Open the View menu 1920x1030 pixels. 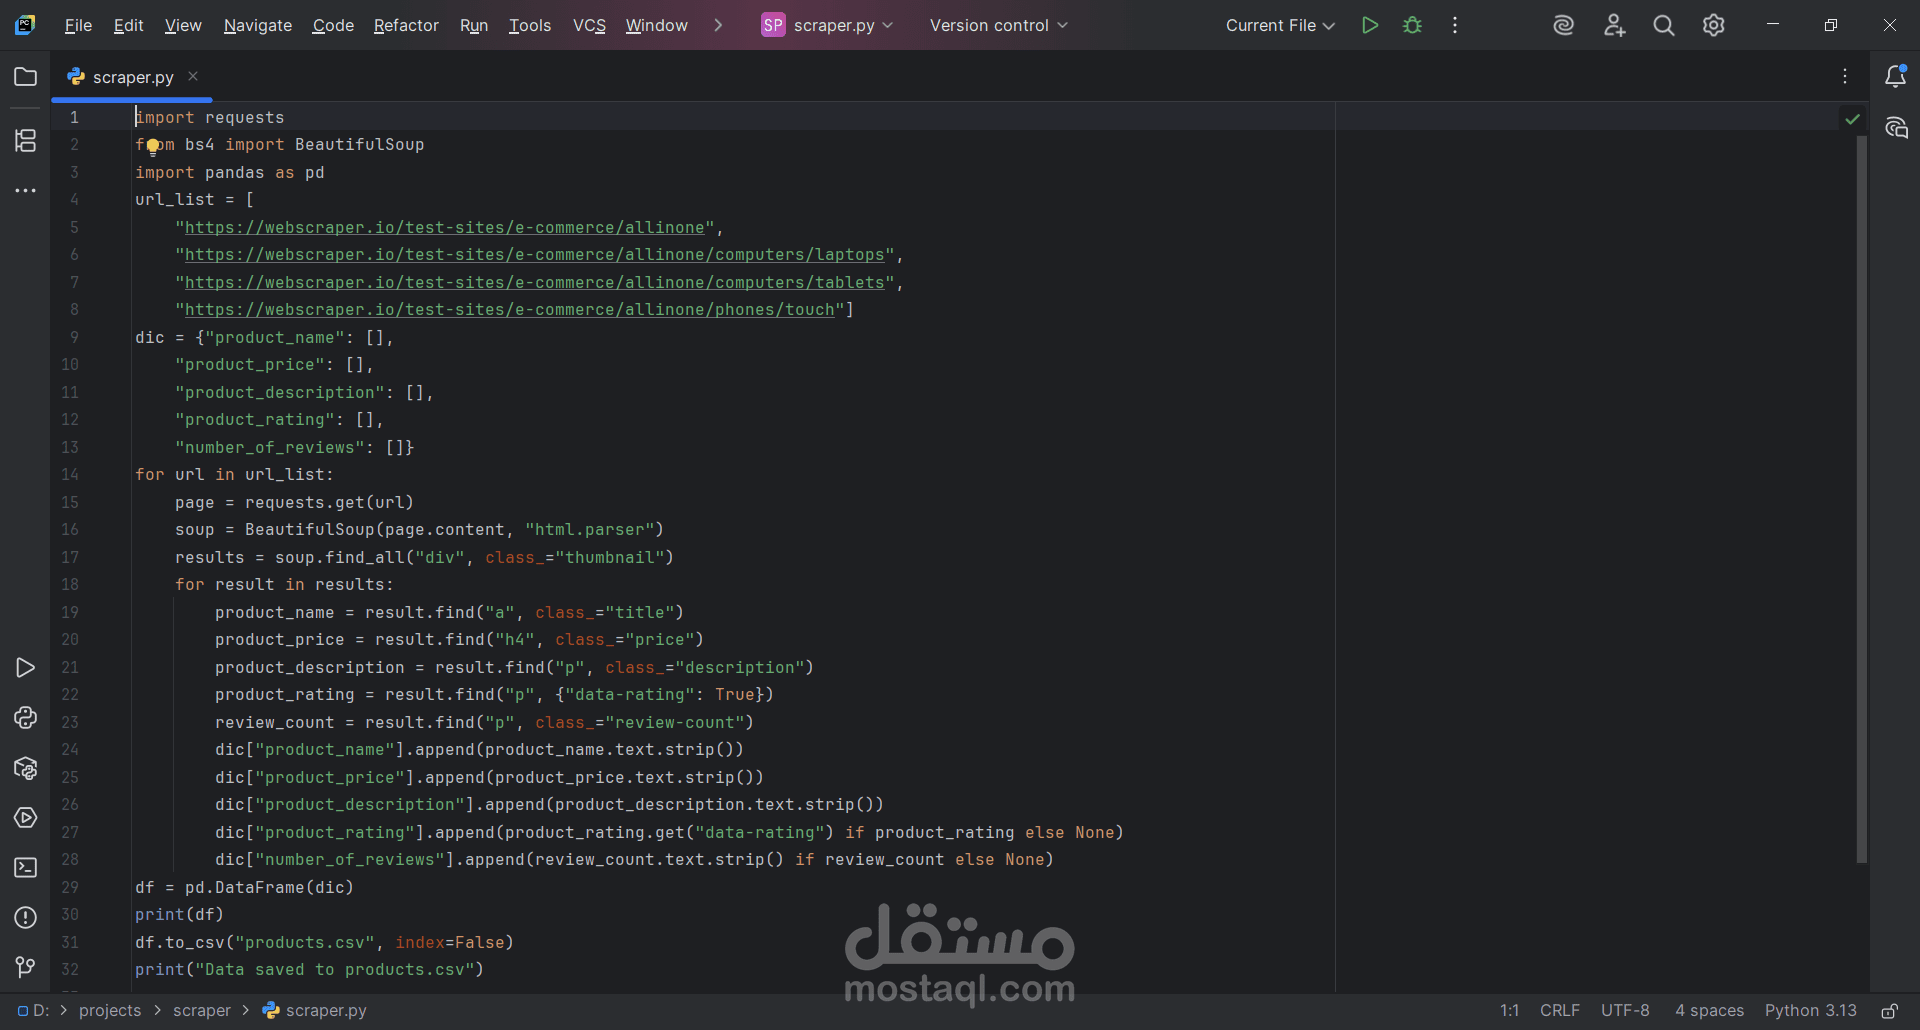click(x=183, y=25)
